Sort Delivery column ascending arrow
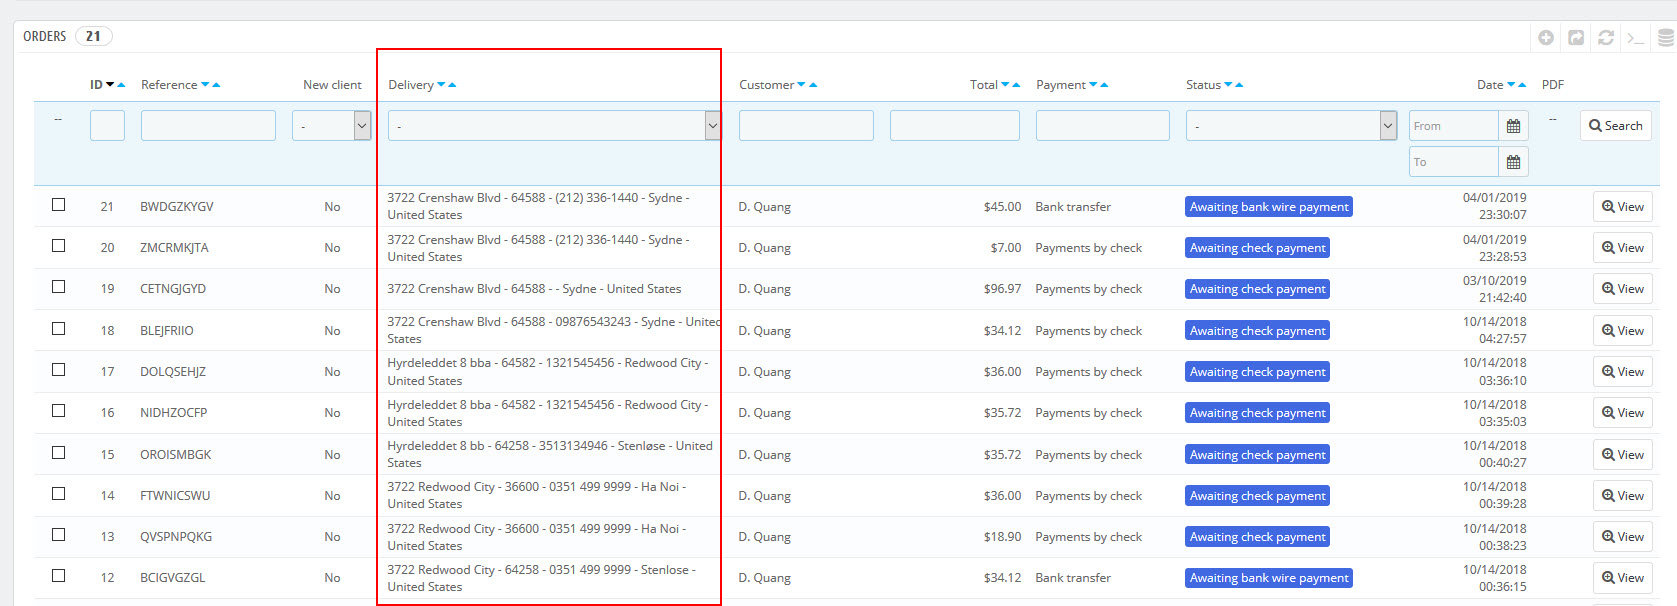Viewport: 1677px width, 606px height. pyautogui.click(x=452, y=85)
